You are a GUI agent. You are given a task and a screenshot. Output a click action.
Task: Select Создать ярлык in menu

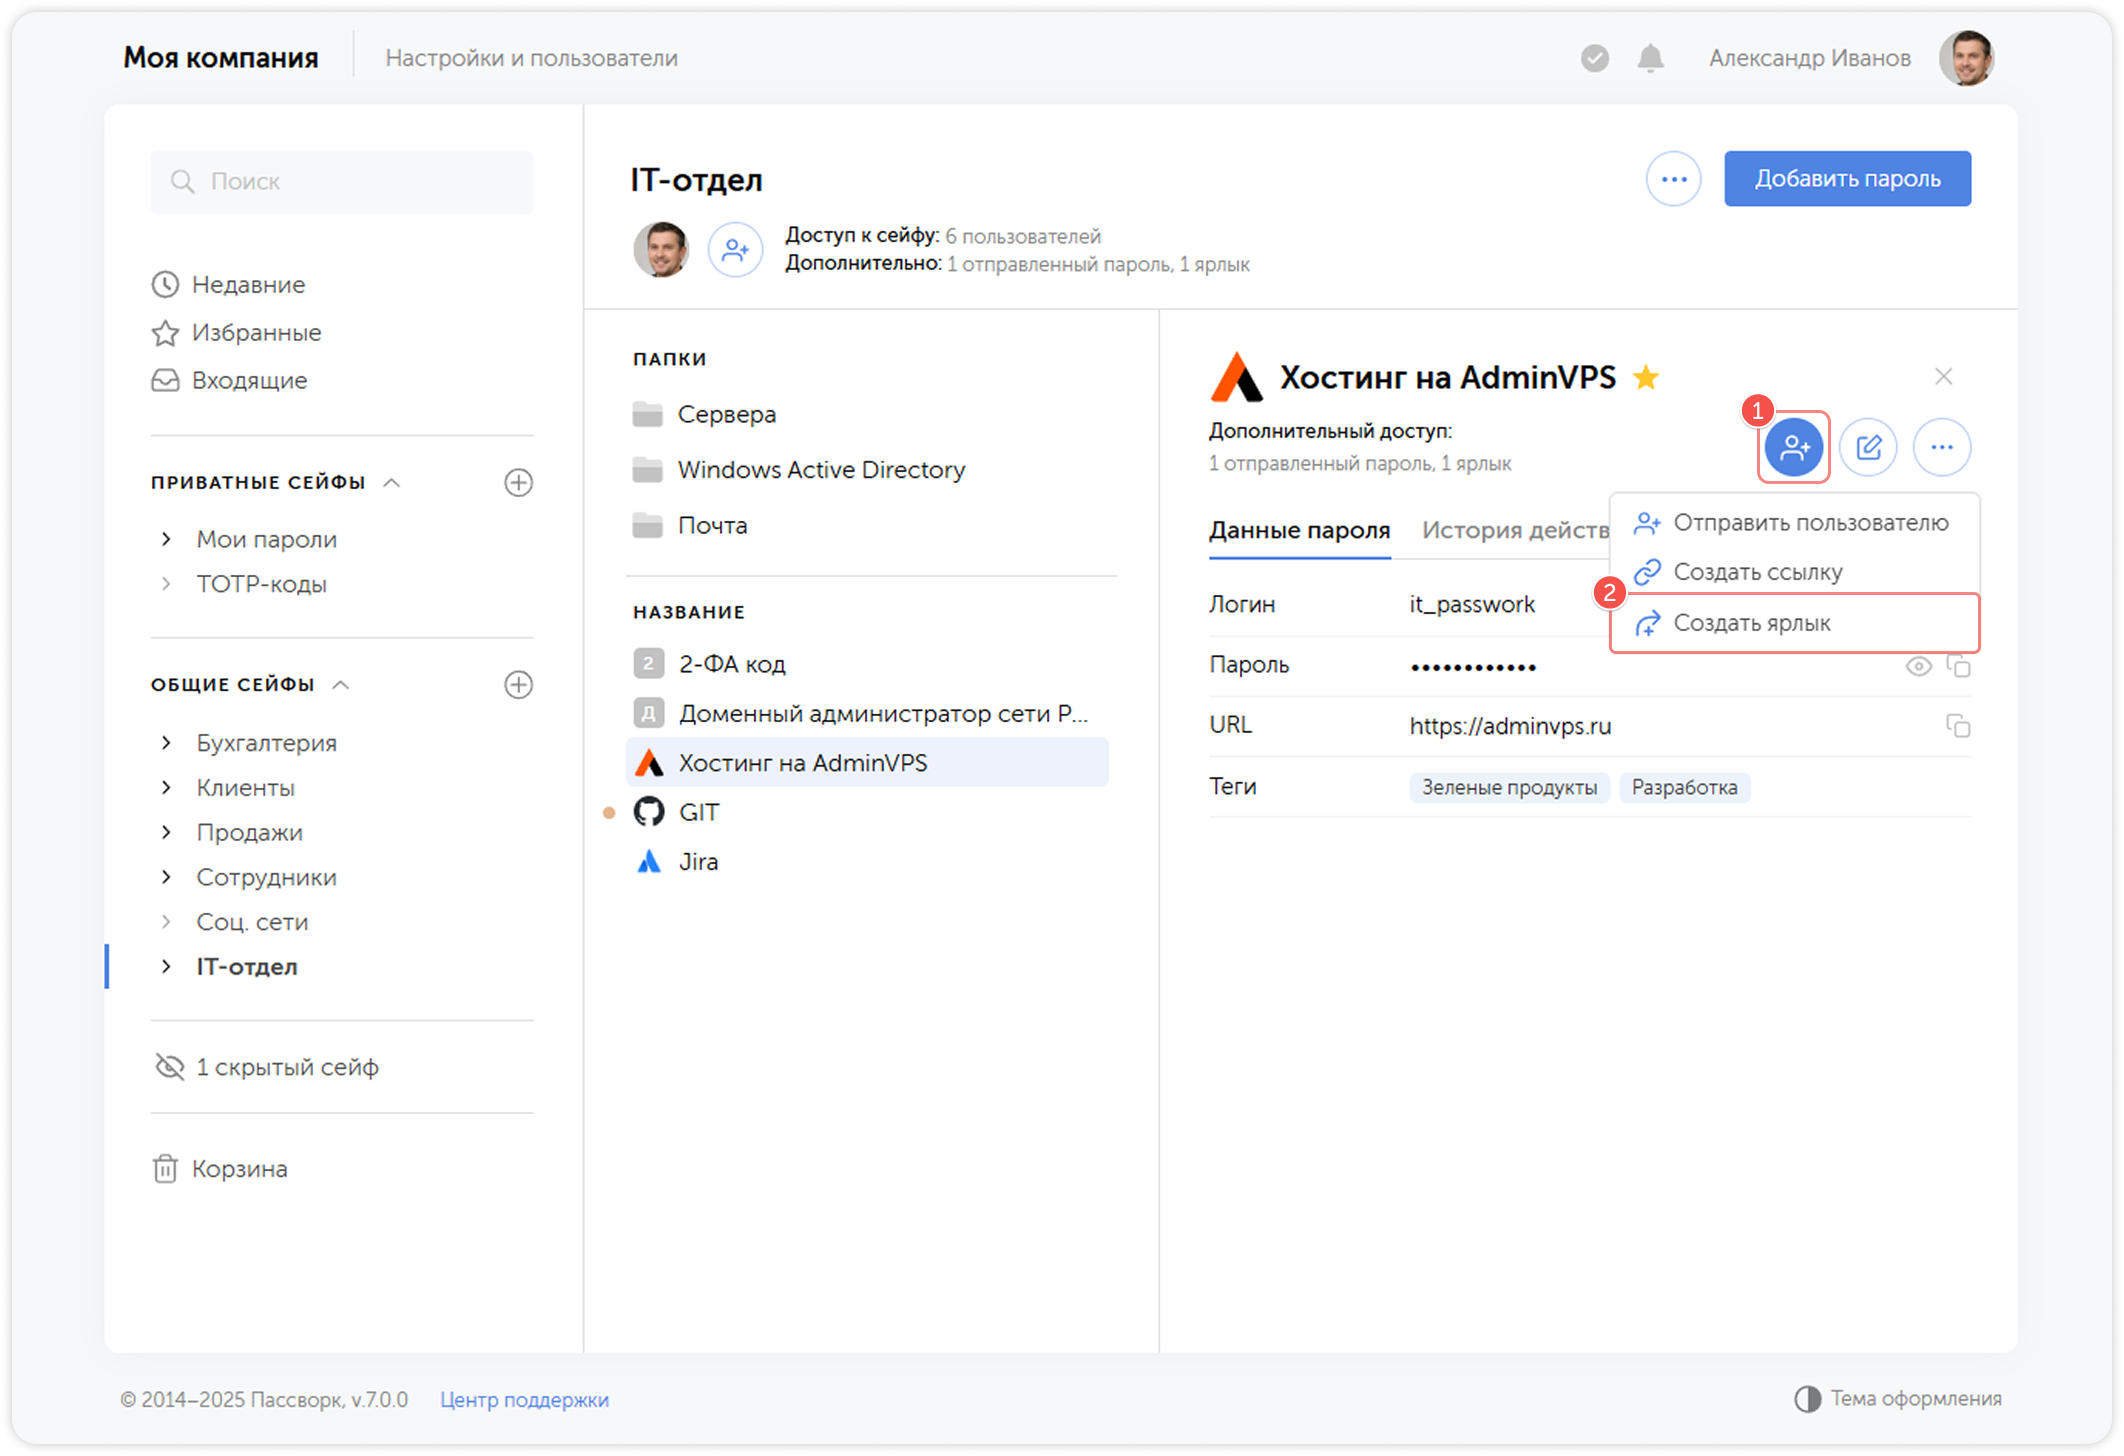(x=1795, y=623)
